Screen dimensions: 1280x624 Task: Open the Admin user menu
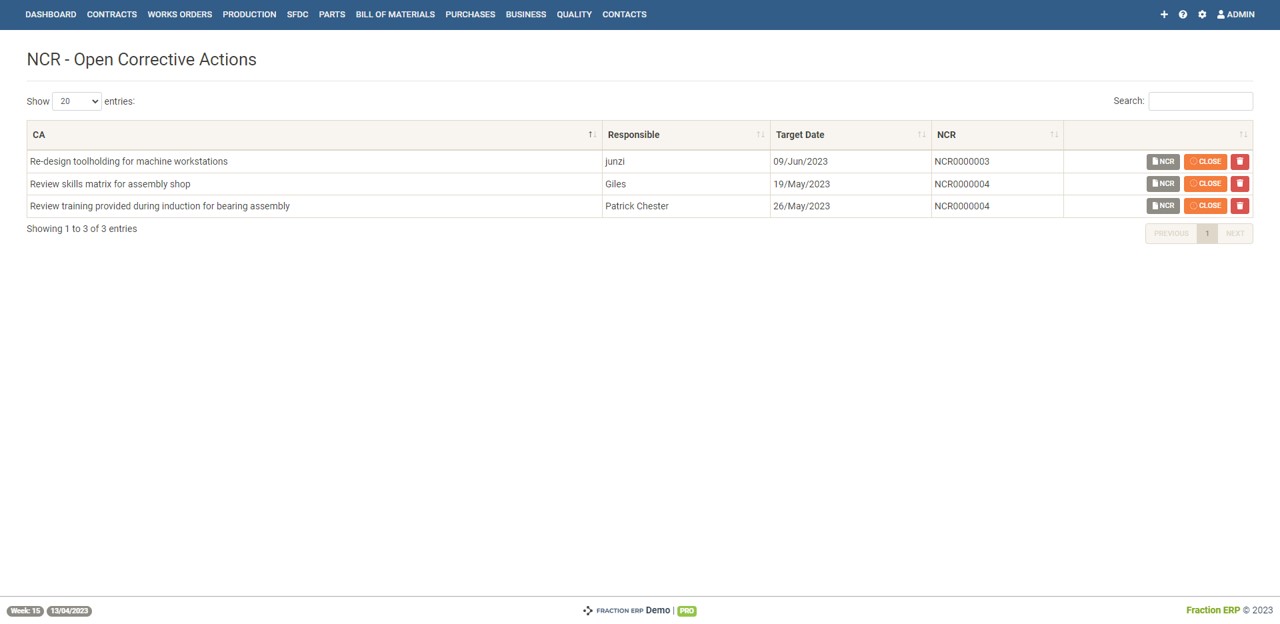pyautogui.click(x=1236, y=15)
